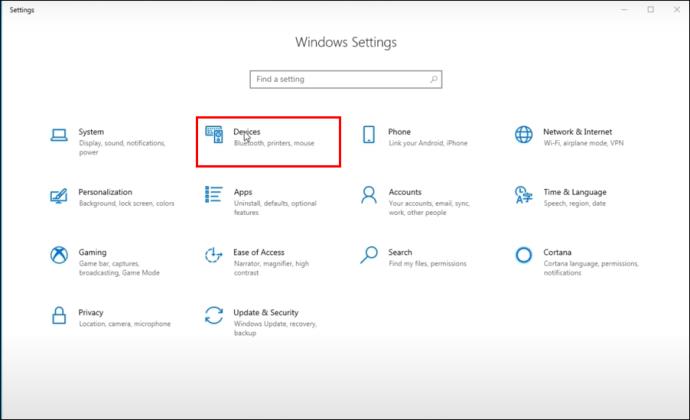
Task: Click the Cortana circle icon
Action: click(x=524, y=255)
